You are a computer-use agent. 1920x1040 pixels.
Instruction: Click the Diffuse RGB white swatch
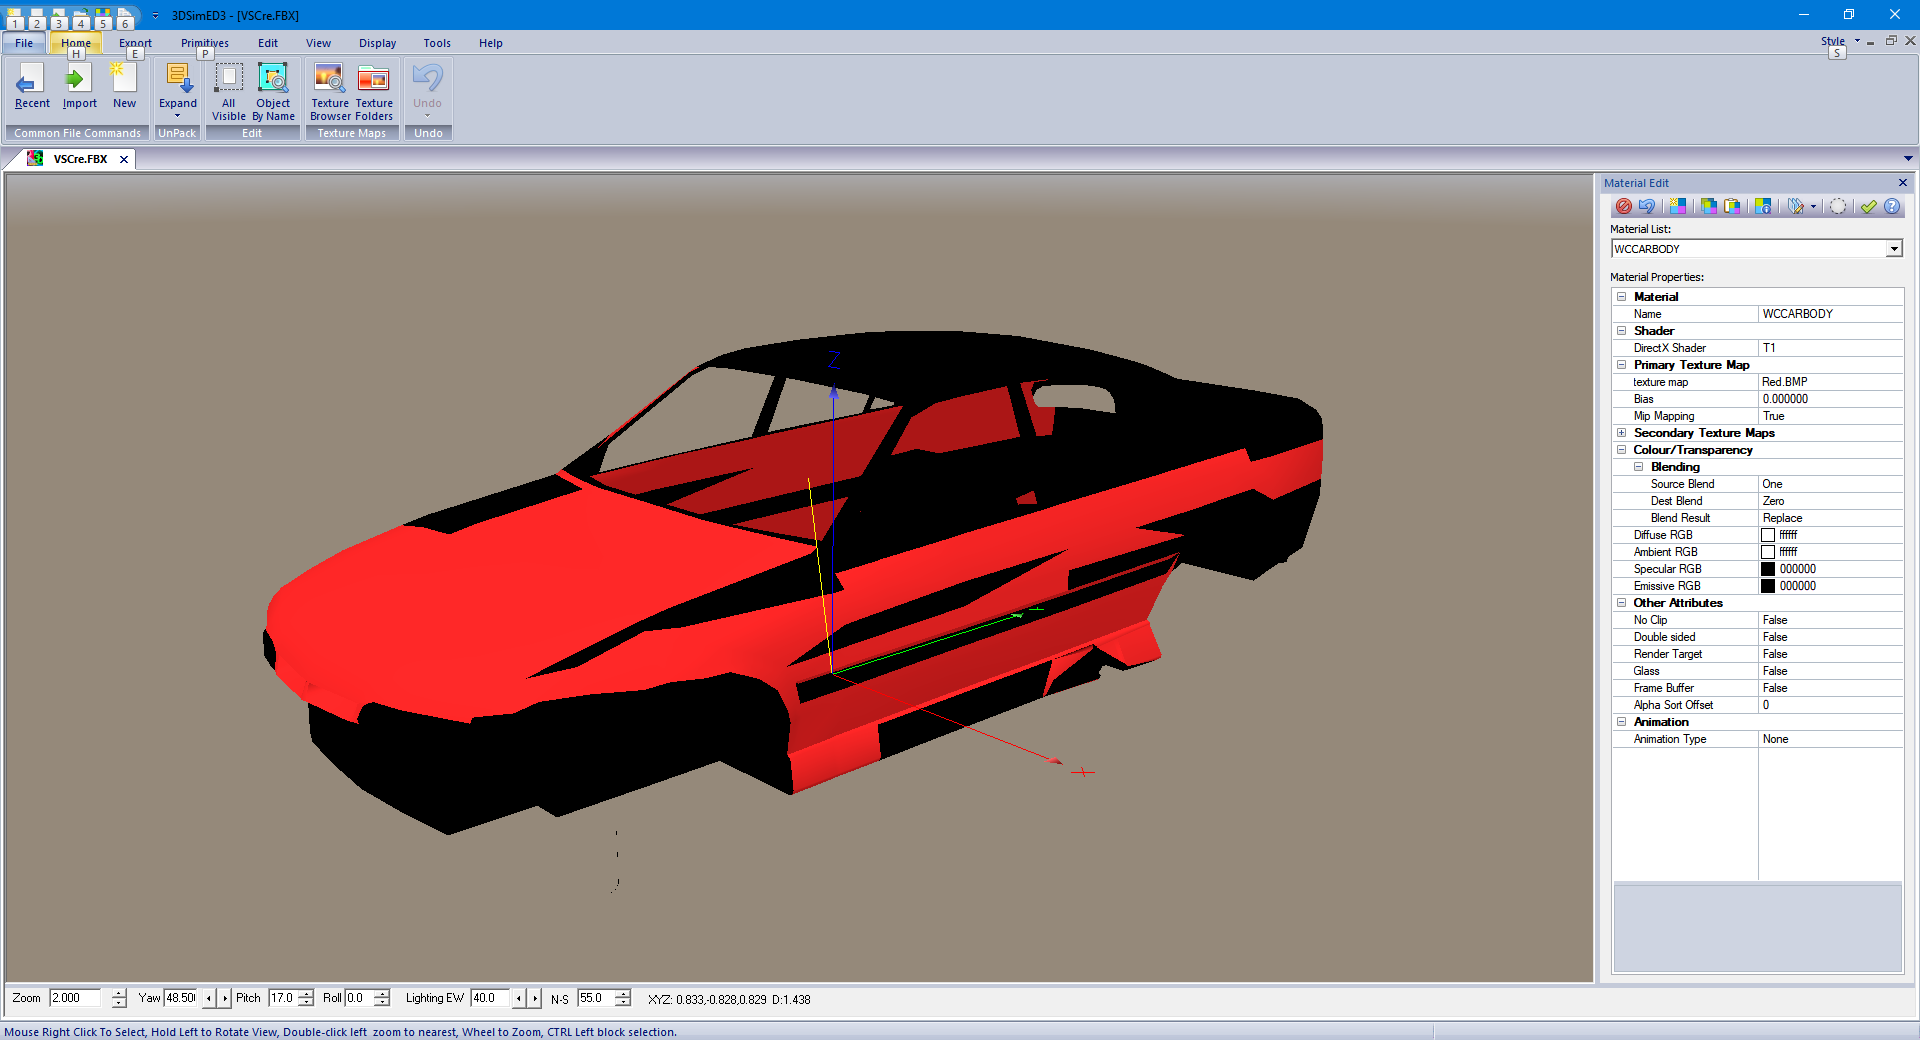(1768, 535)
